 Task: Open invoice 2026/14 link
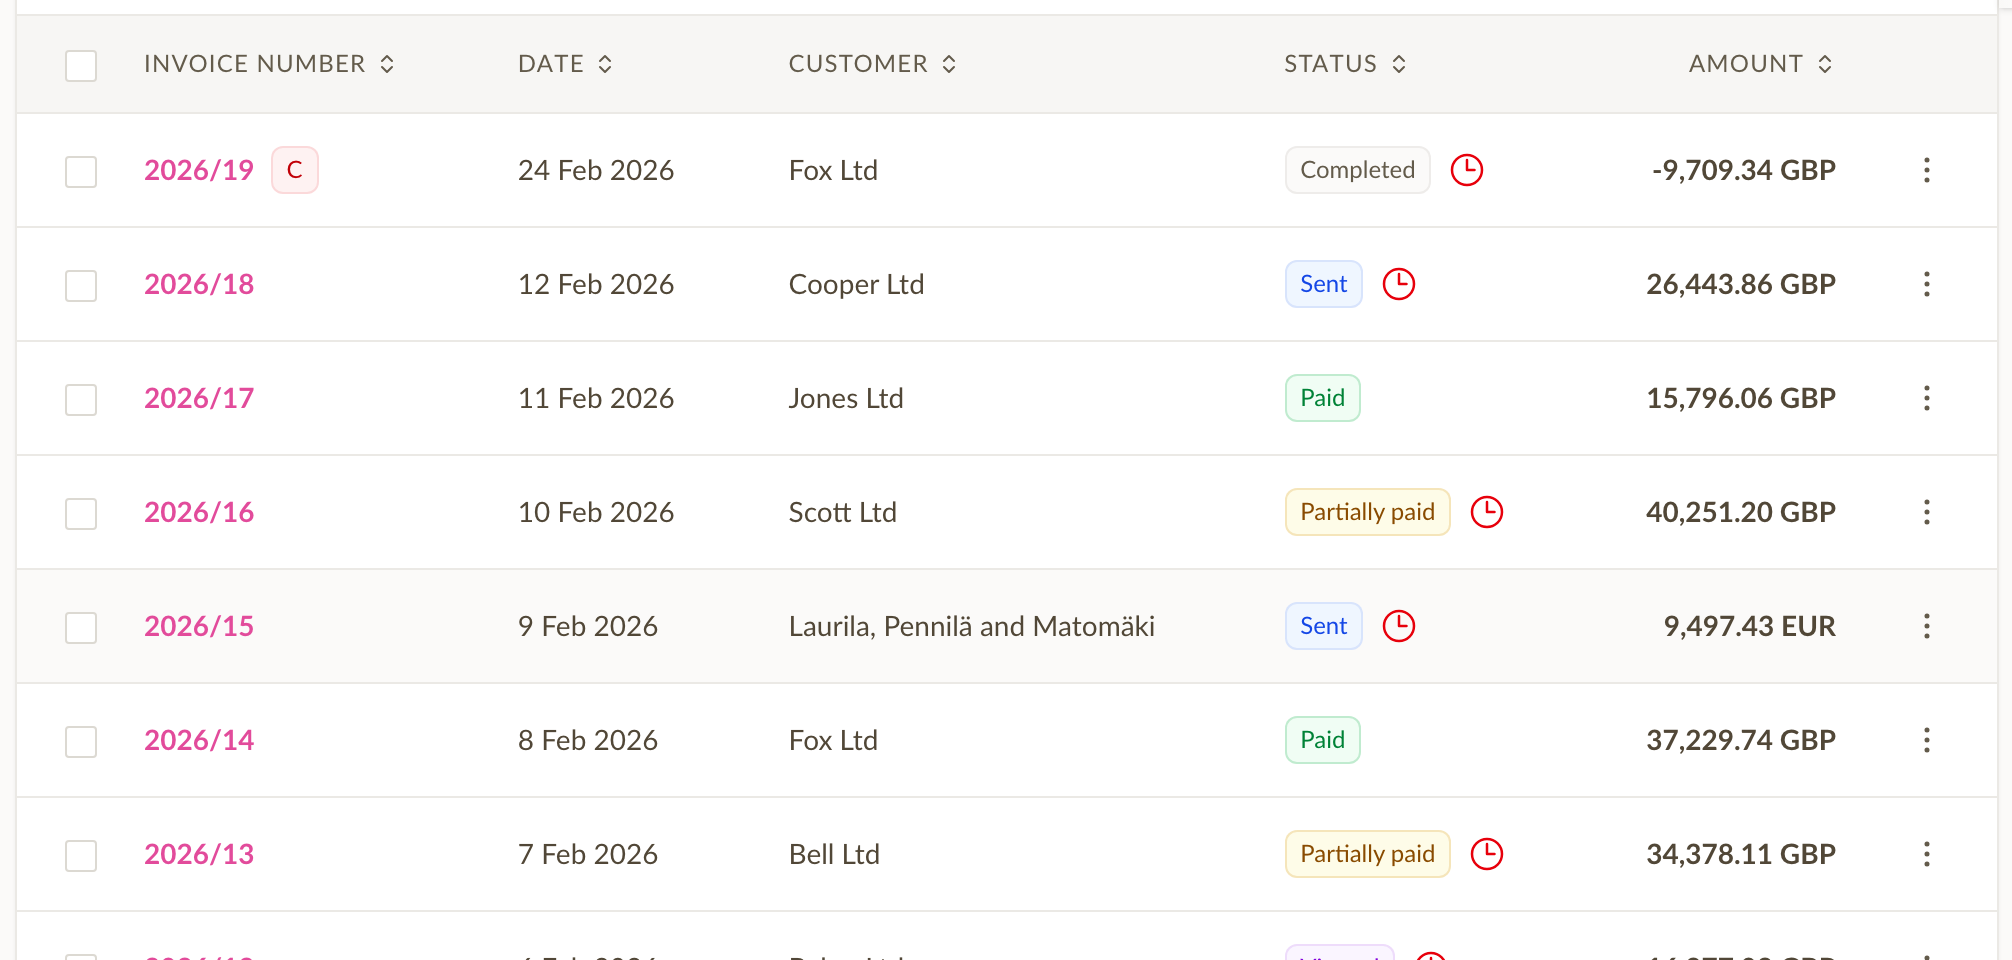(x=199, y=740)
